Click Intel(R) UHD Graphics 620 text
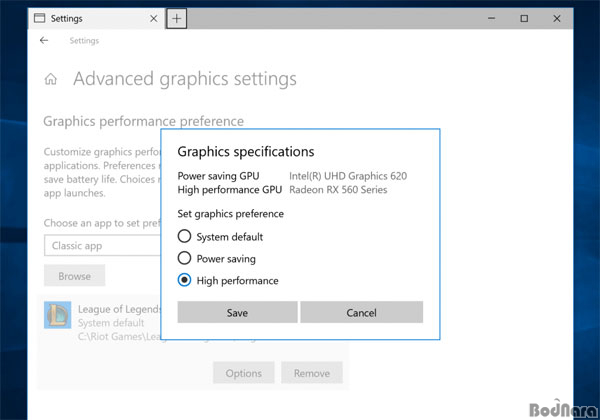Viewport: 600px width, 420px height. 348,176
